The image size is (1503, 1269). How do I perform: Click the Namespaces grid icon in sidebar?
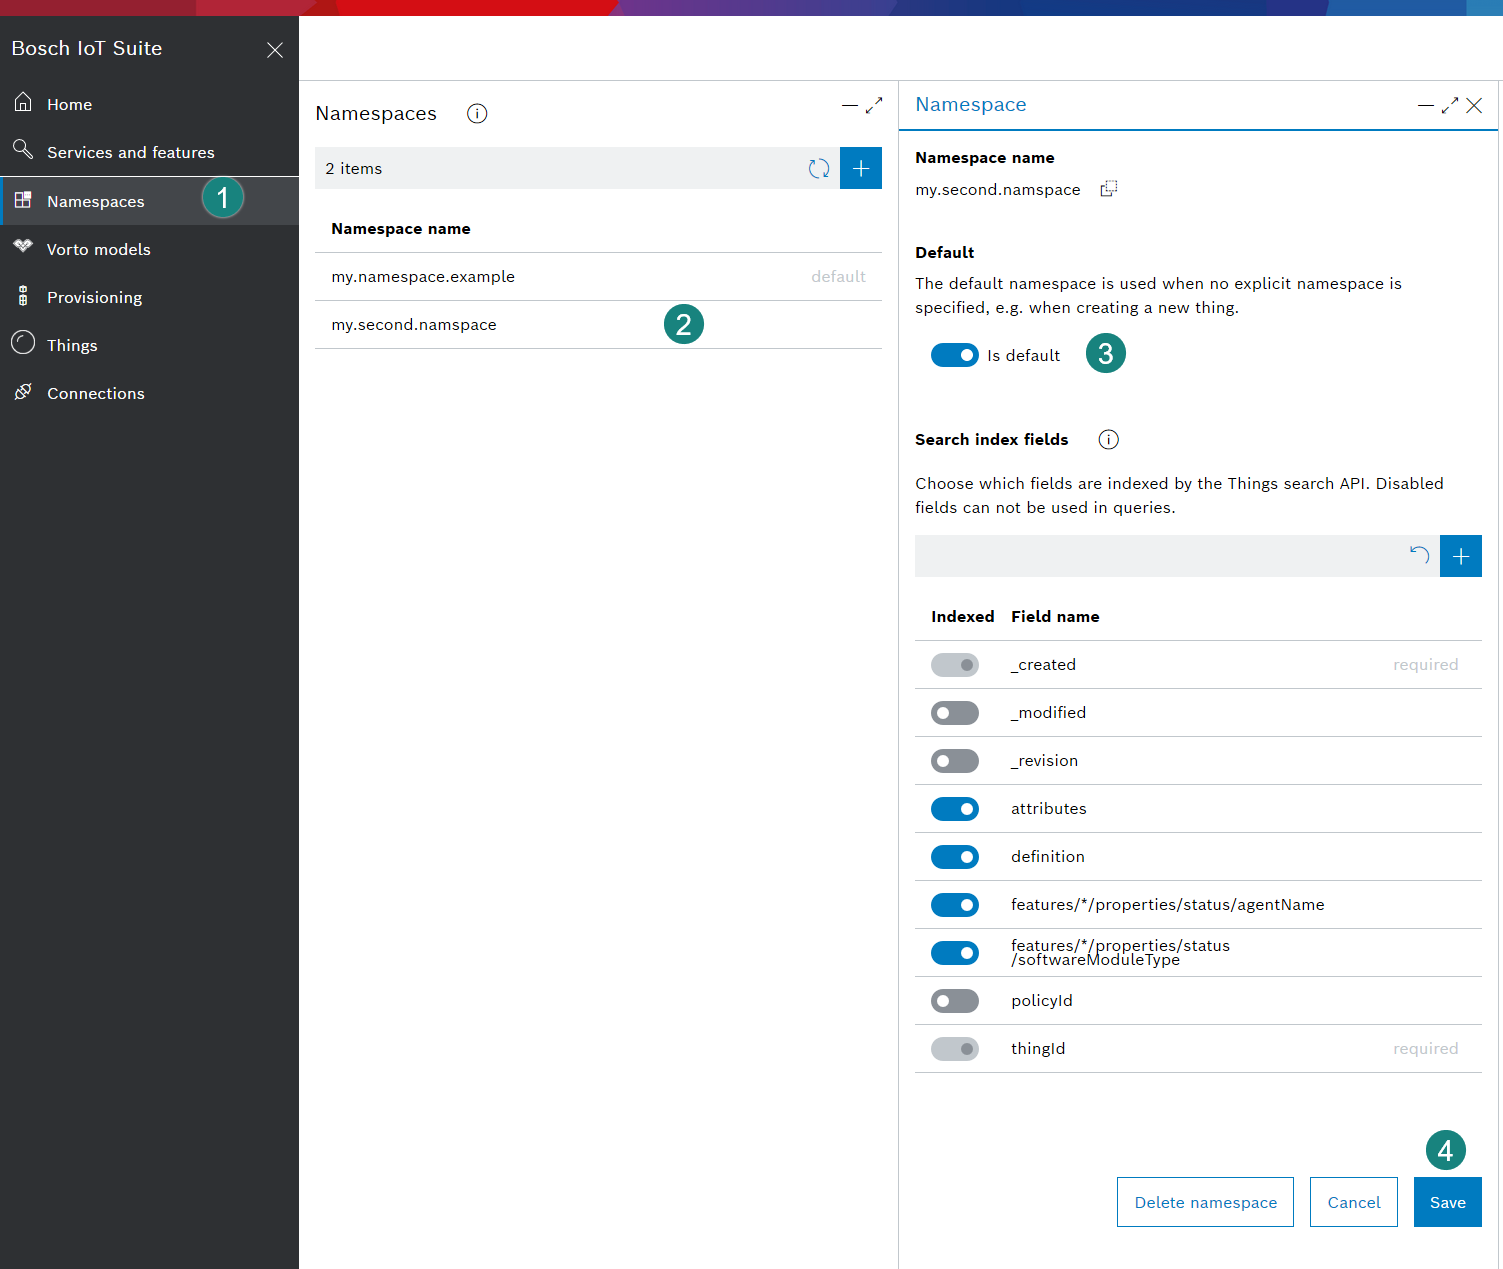[23, 200]
